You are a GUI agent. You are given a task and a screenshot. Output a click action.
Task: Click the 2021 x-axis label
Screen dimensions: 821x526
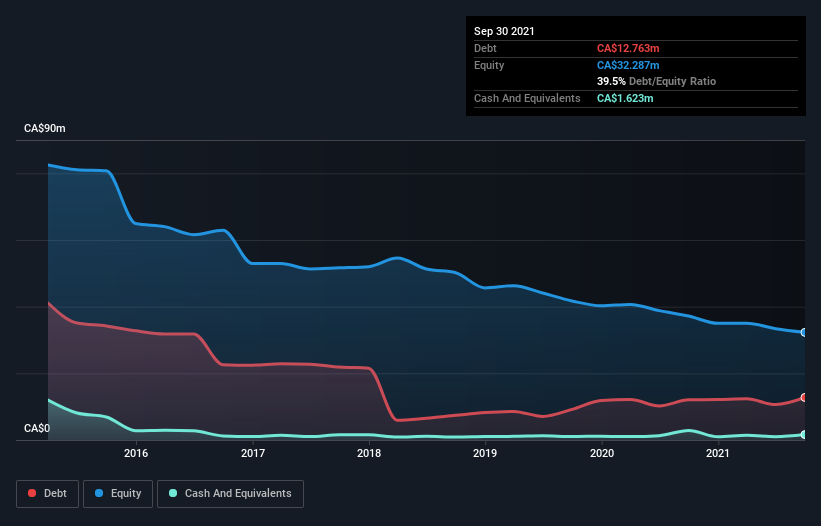(x=718, y=453)
